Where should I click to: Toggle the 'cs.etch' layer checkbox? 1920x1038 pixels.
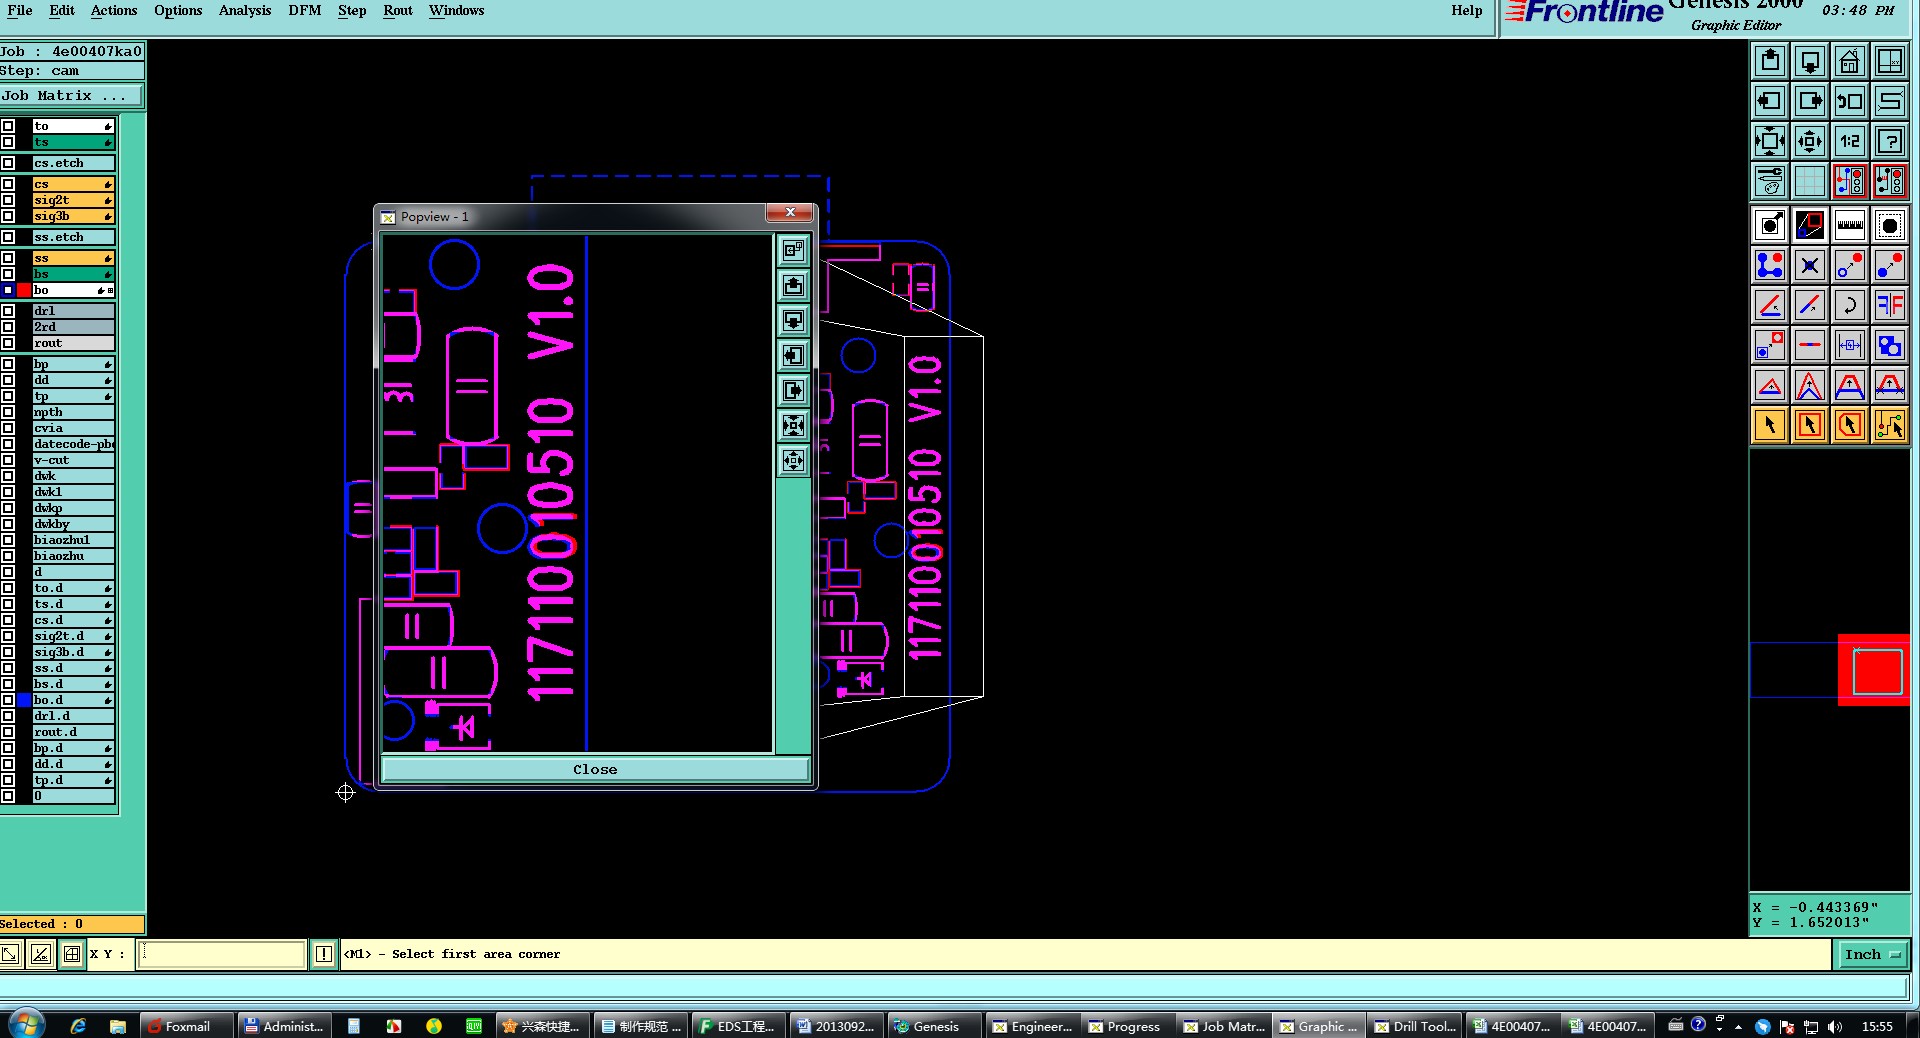[8, 163]
